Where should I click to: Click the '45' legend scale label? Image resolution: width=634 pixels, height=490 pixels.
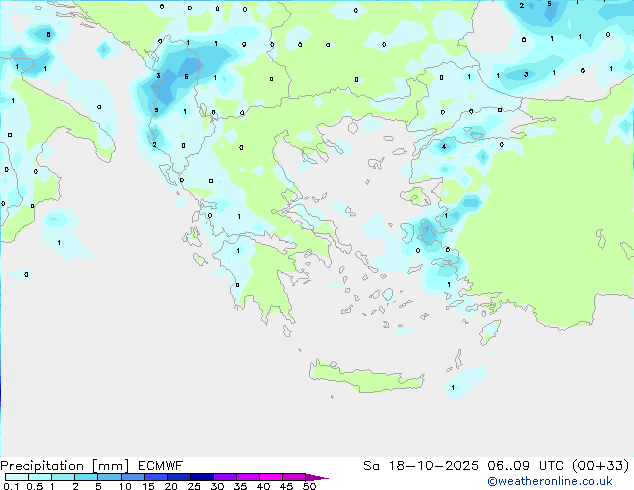286,486
